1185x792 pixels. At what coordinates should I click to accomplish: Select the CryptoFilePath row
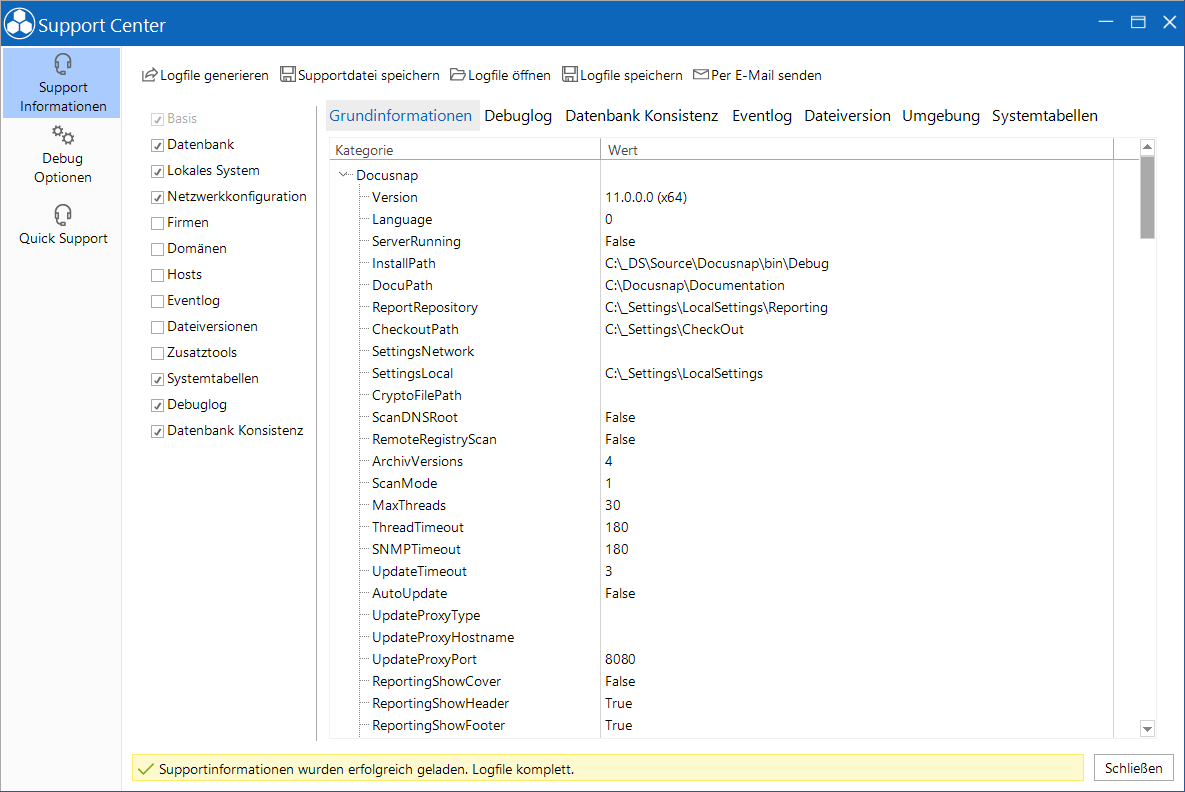(x=722, y=394)
